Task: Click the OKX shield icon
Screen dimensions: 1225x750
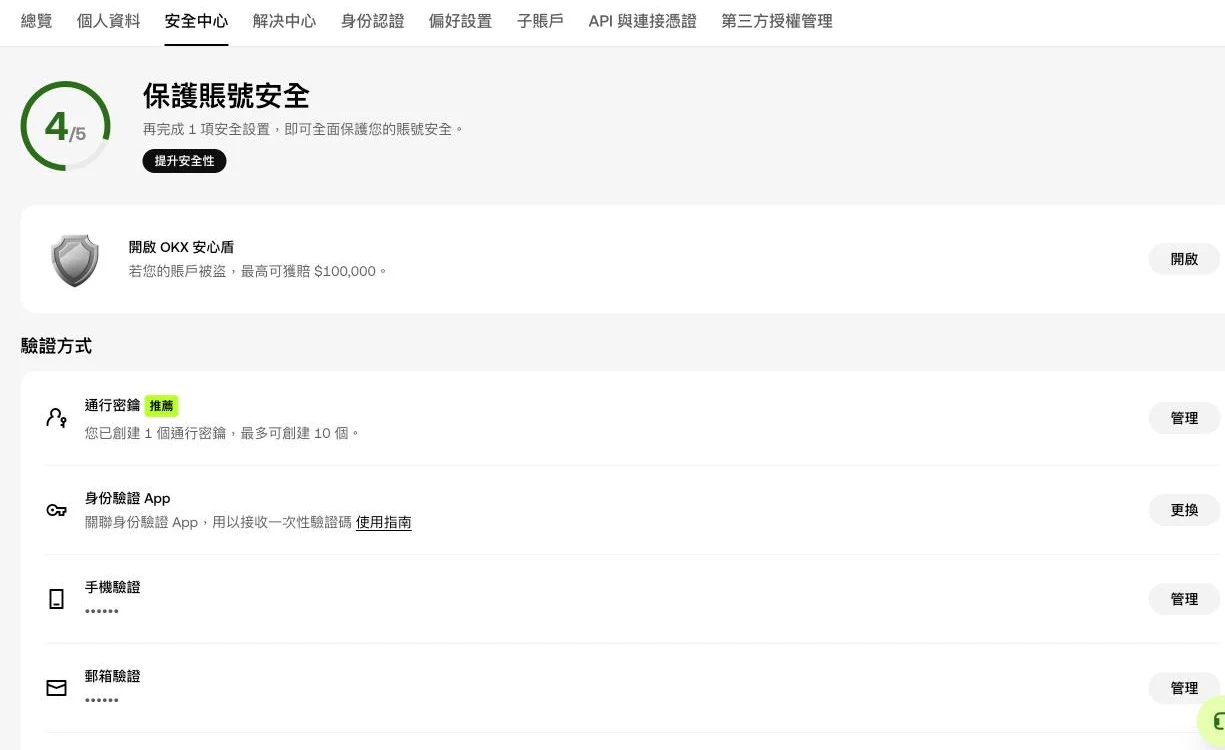Action: click(x=75, y=260)
